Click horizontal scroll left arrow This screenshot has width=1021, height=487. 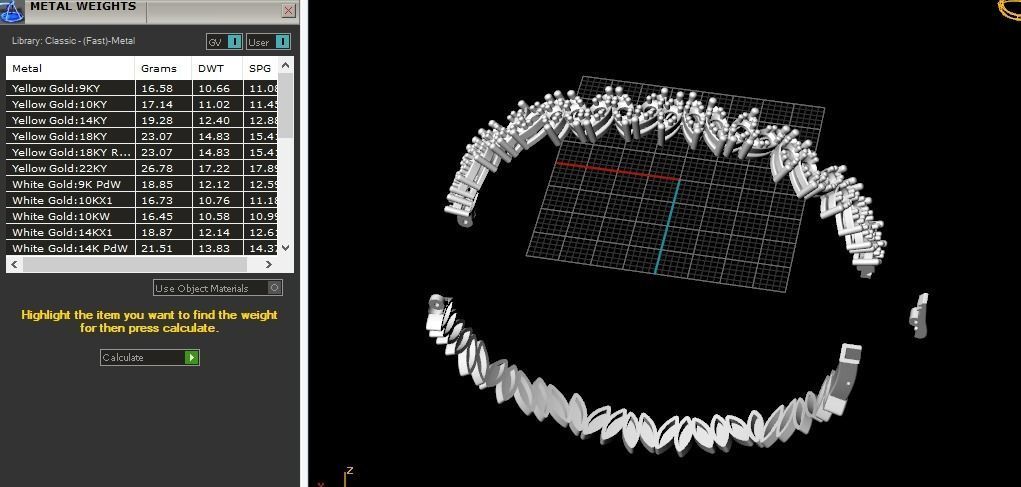[x=14, y=264]
